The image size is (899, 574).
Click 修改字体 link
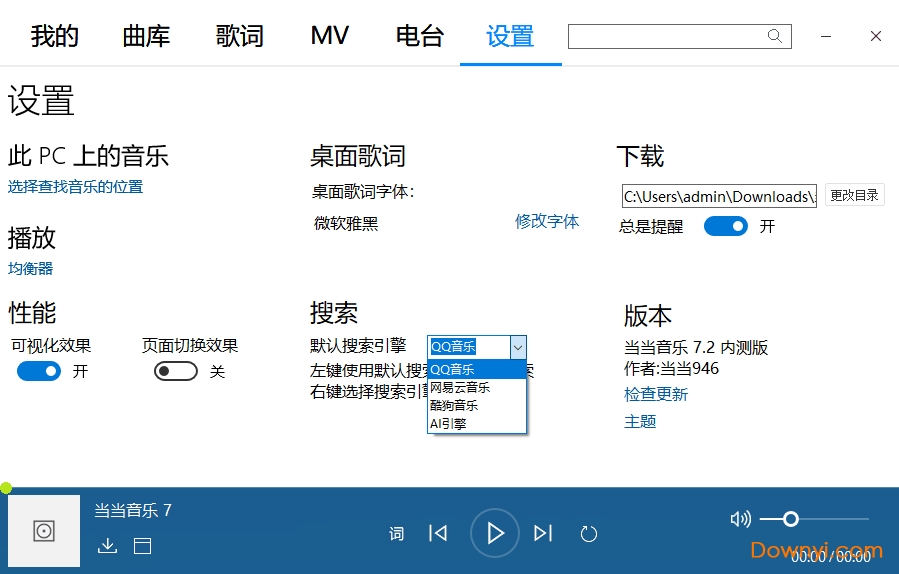coord(547,221)
